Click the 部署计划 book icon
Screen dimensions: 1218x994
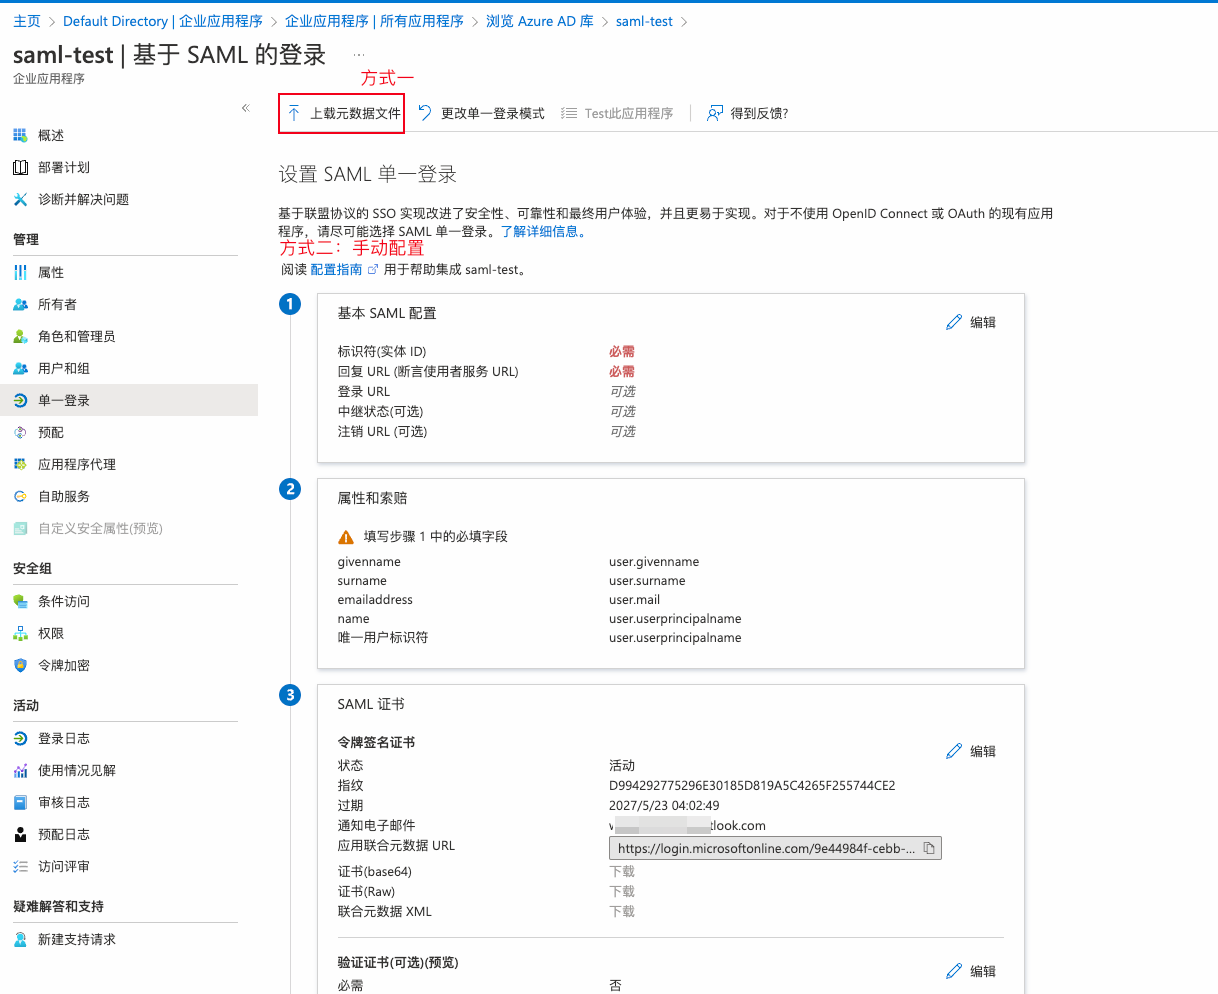point(20,167)
